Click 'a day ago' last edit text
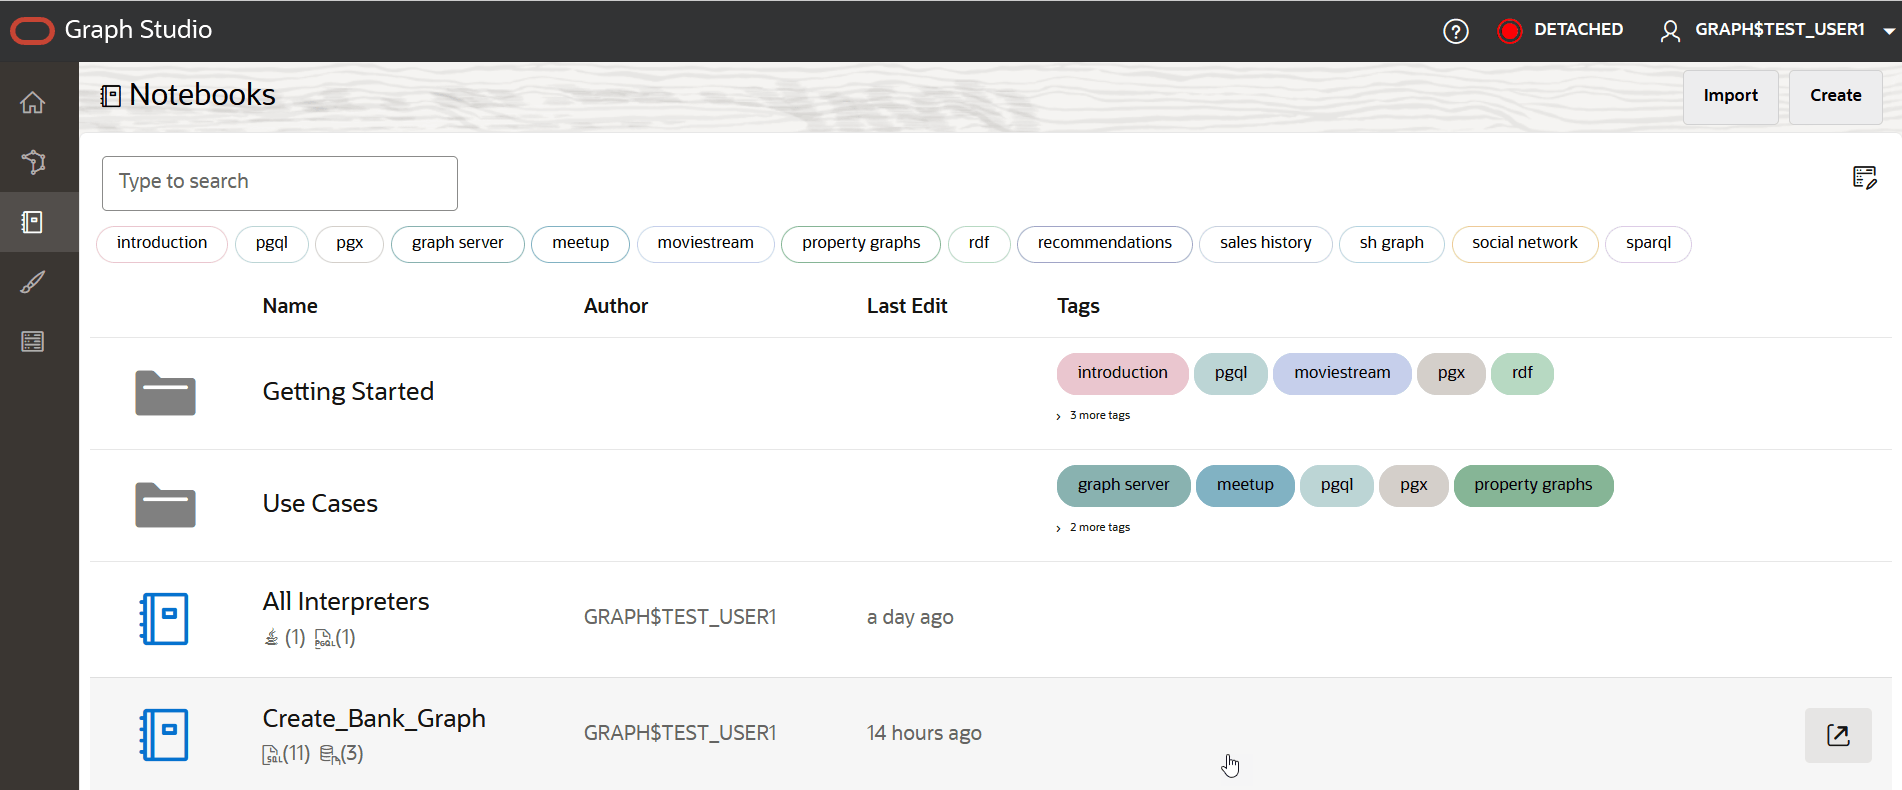1902x790 pixels. (x=910, y=617)
